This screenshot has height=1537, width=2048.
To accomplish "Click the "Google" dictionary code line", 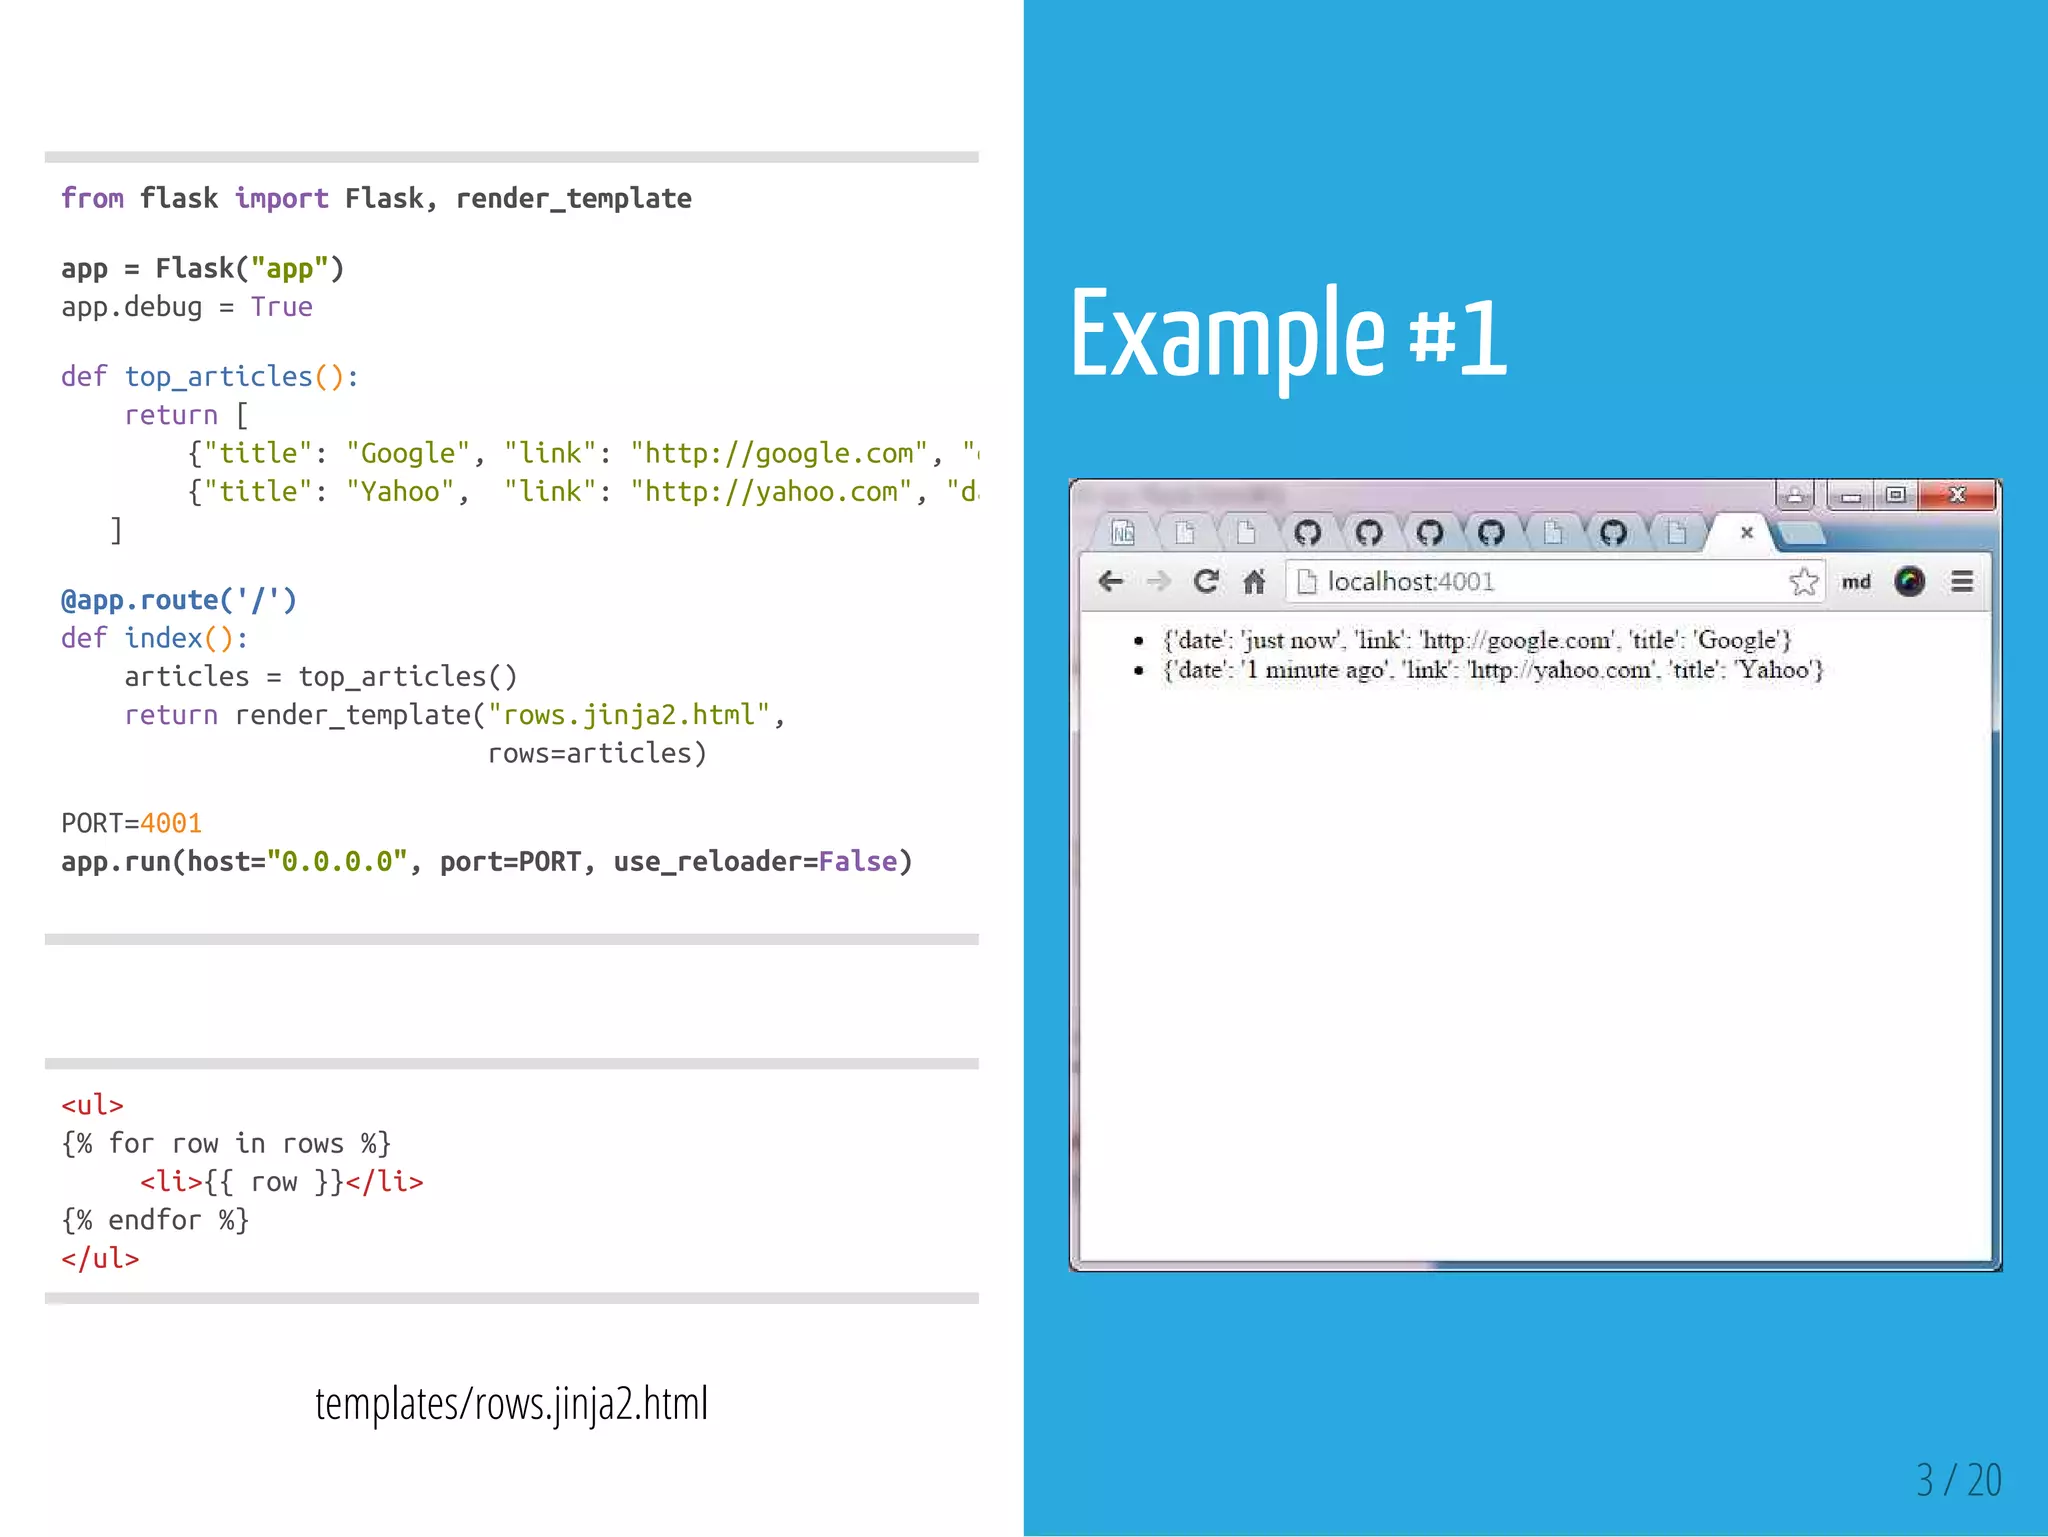I will point(583,453).
